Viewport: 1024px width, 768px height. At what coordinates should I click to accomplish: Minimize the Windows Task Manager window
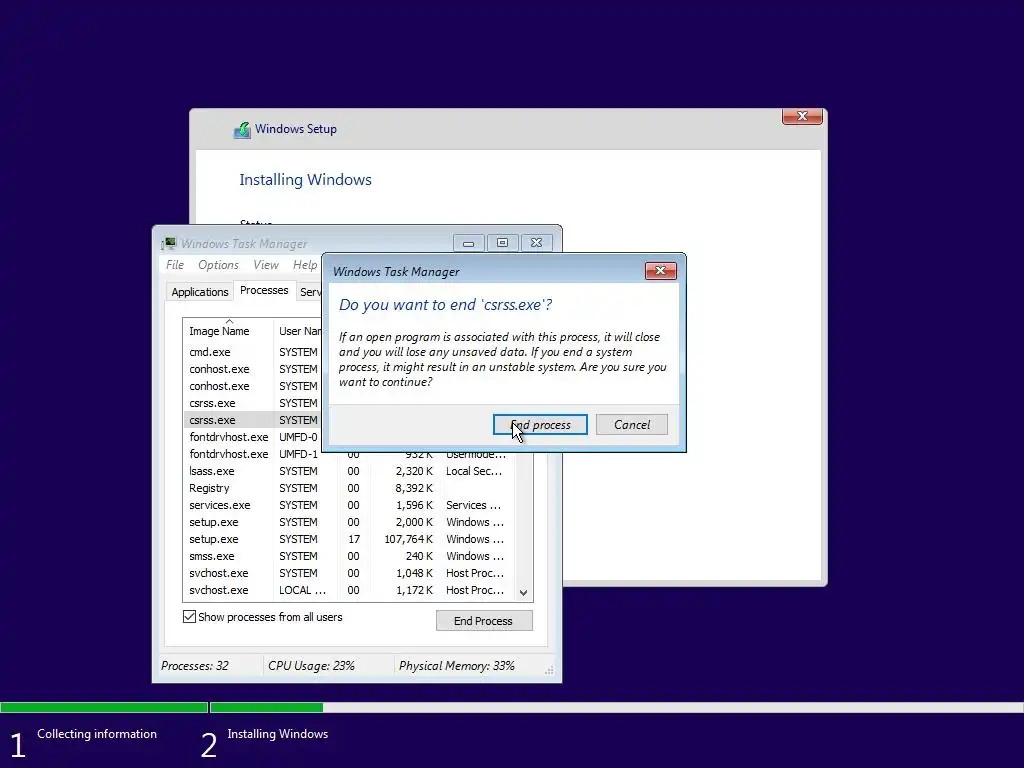point(468,243)
